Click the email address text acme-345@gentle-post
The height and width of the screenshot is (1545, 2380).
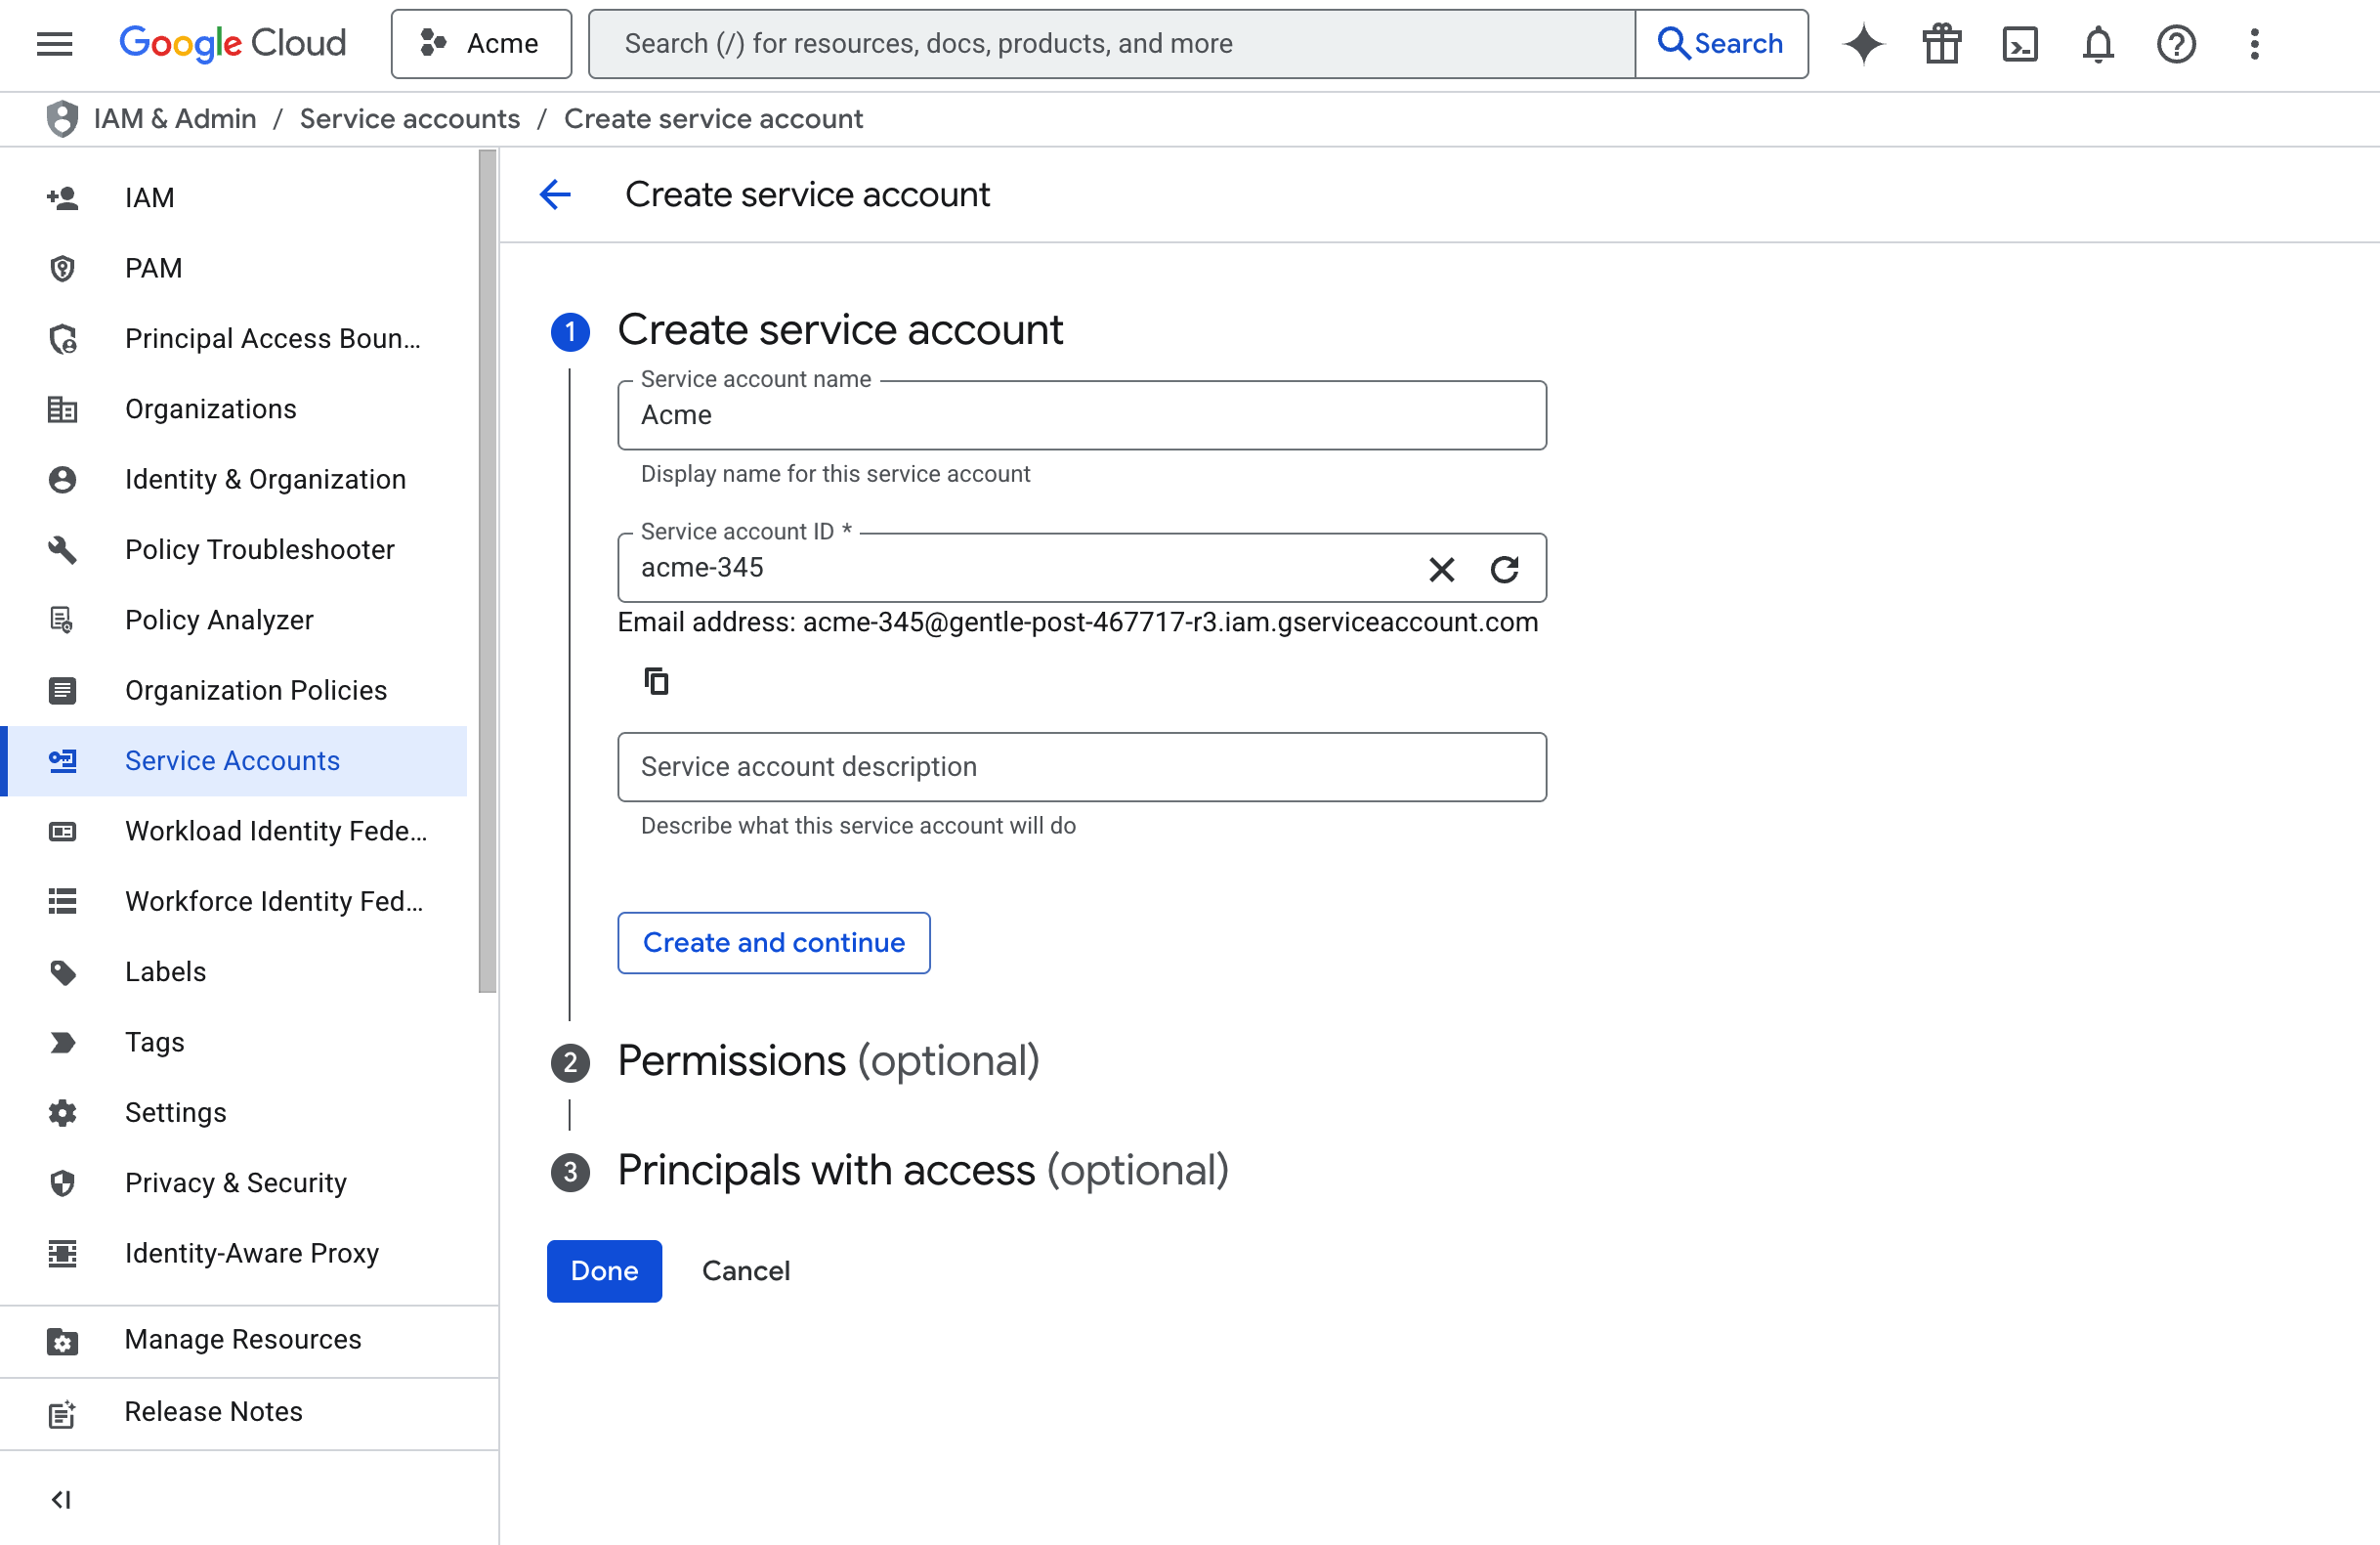coord(1170,622)
